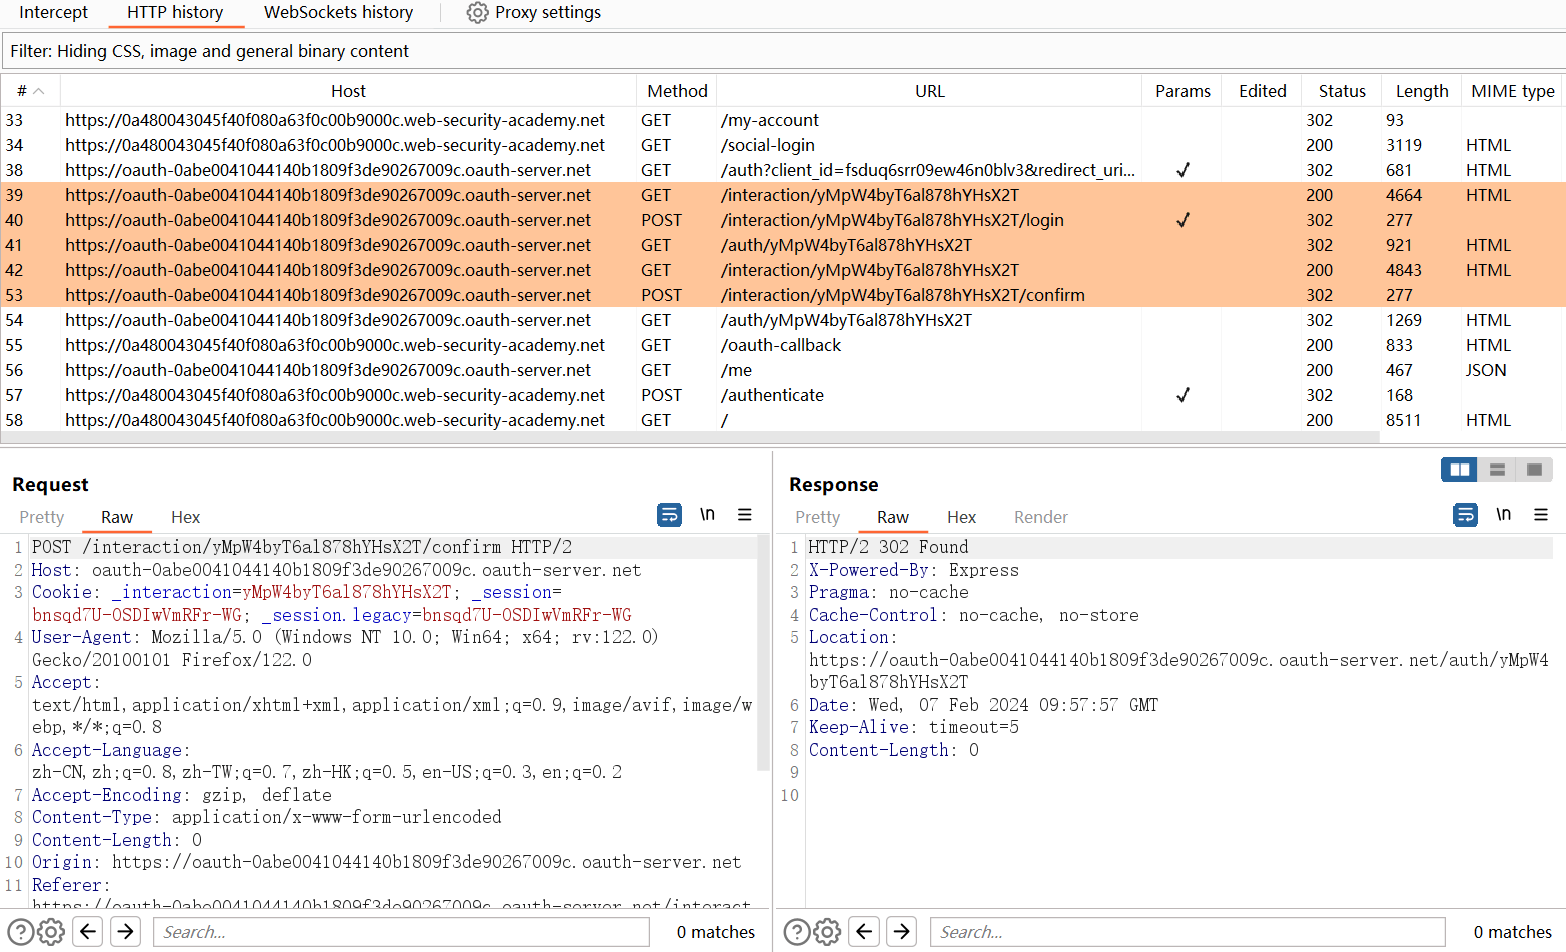Select side-by-side layout view icon
The width and height of the screenshot is (1566, 952).
coord(1460,470)
